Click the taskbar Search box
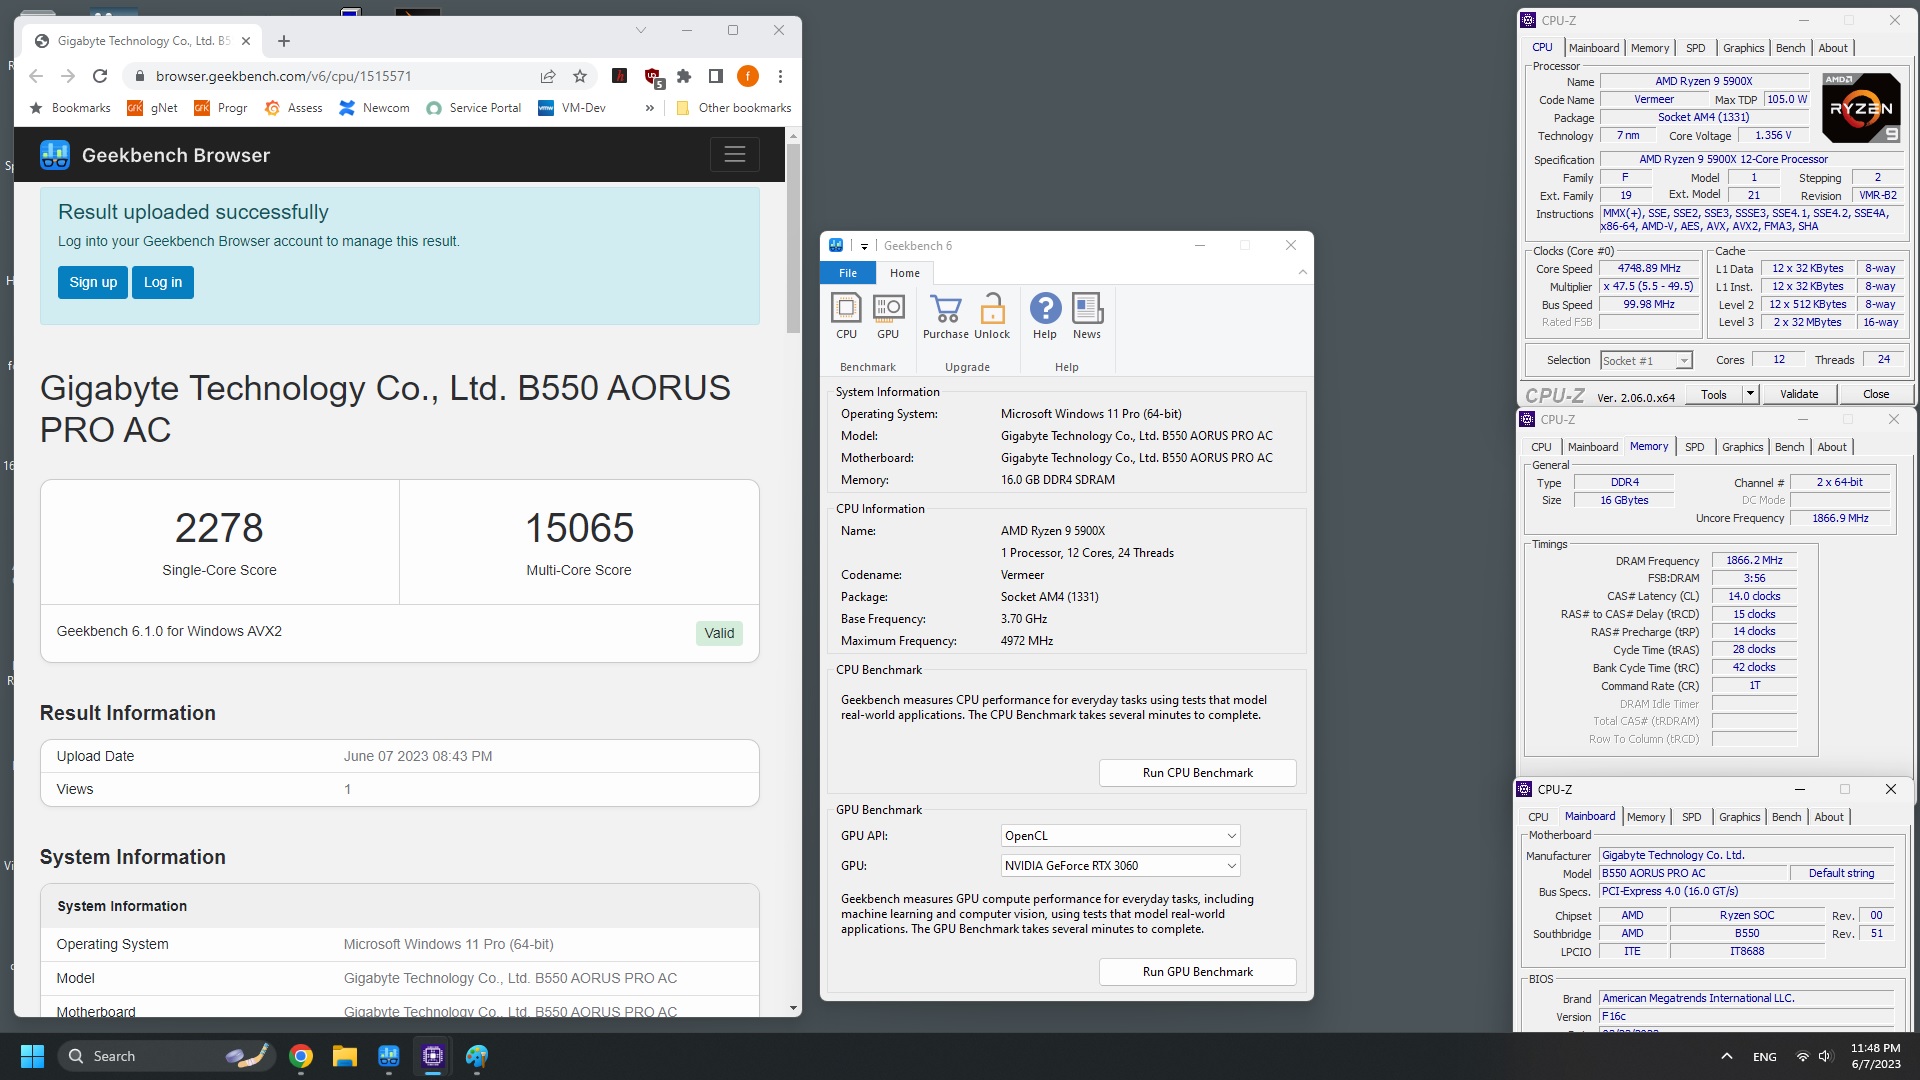 [x=166, y=1056]
